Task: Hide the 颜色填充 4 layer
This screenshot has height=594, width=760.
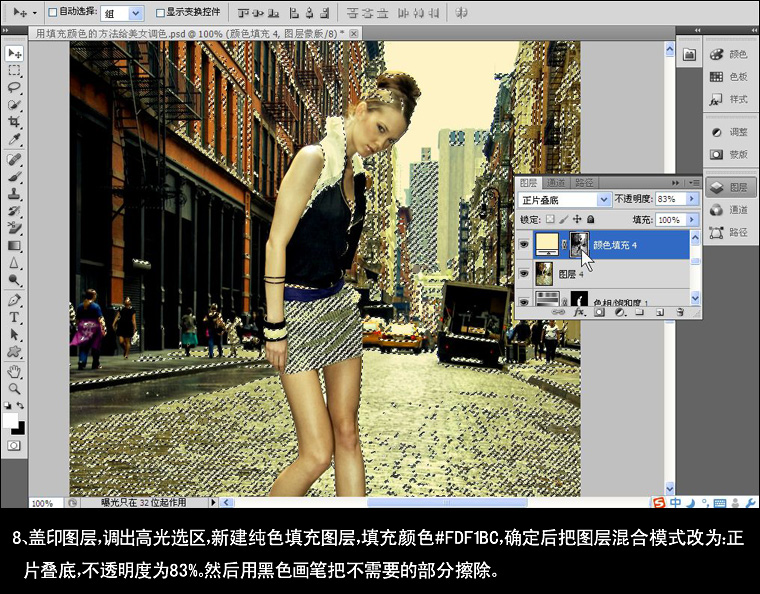Action: click(x=523, y=244)
